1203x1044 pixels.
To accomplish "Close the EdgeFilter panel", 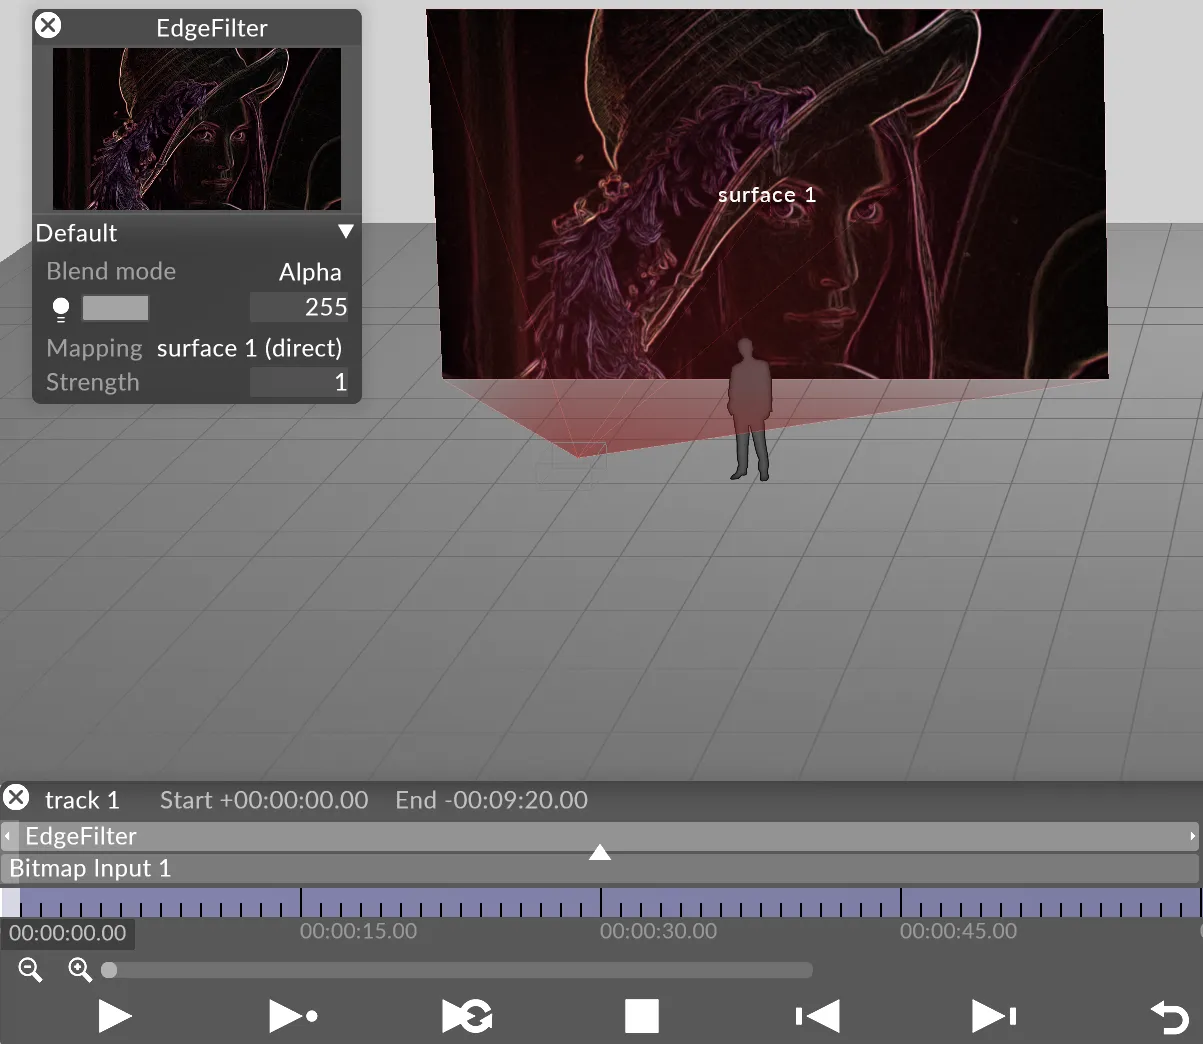I will (48, 26).
